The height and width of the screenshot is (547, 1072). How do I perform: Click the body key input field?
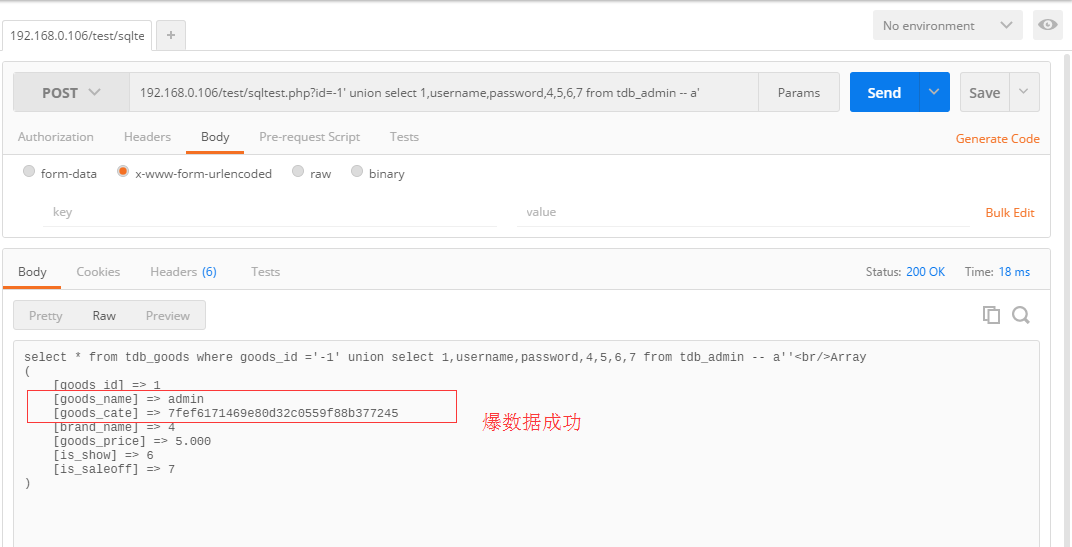point(269,212)
